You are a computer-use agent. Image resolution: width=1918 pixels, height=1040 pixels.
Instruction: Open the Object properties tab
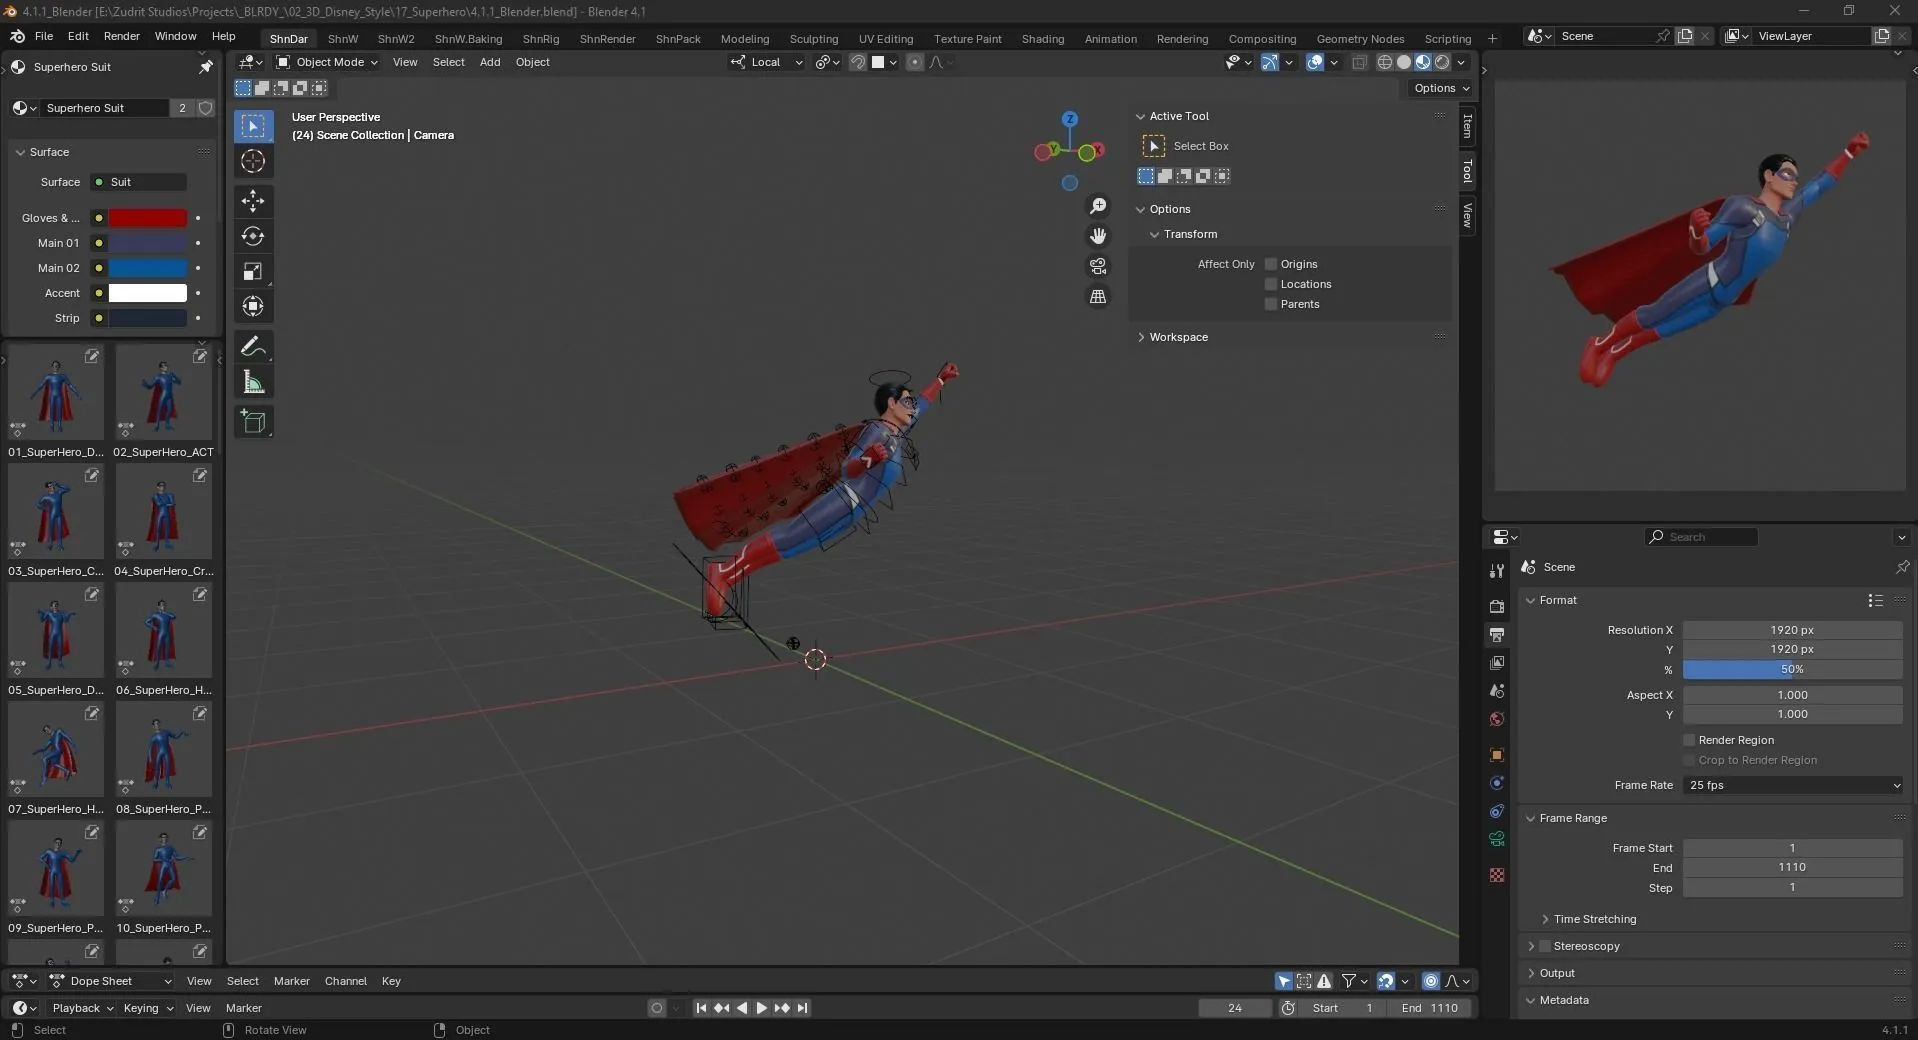pyautogui.click(x=1495, y=755)
